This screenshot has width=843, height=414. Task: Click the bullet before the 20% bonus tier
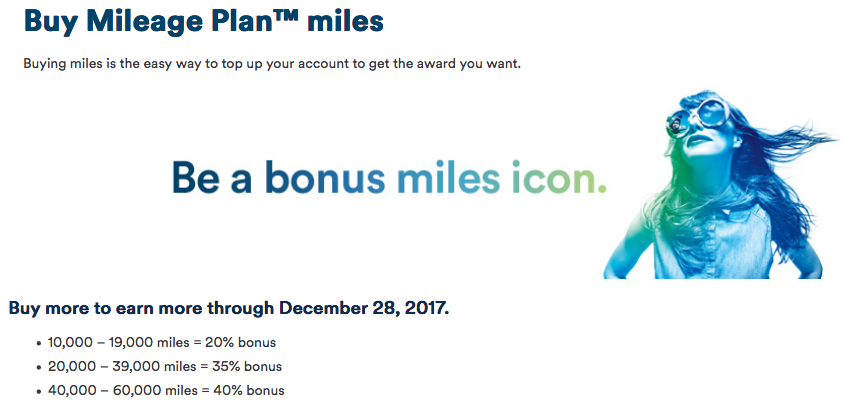tap(39, 344)
